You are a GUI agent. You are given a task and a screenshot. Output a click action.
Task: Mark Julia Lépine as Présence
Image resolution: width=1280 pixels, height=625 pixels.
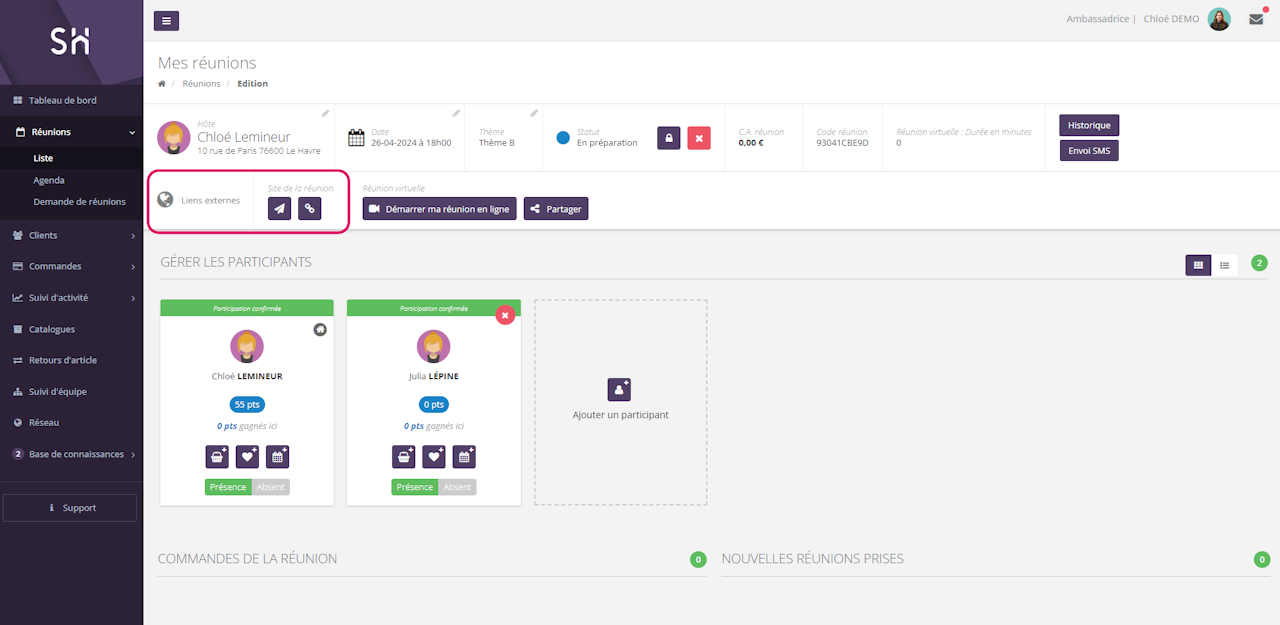tap(415, 487)
